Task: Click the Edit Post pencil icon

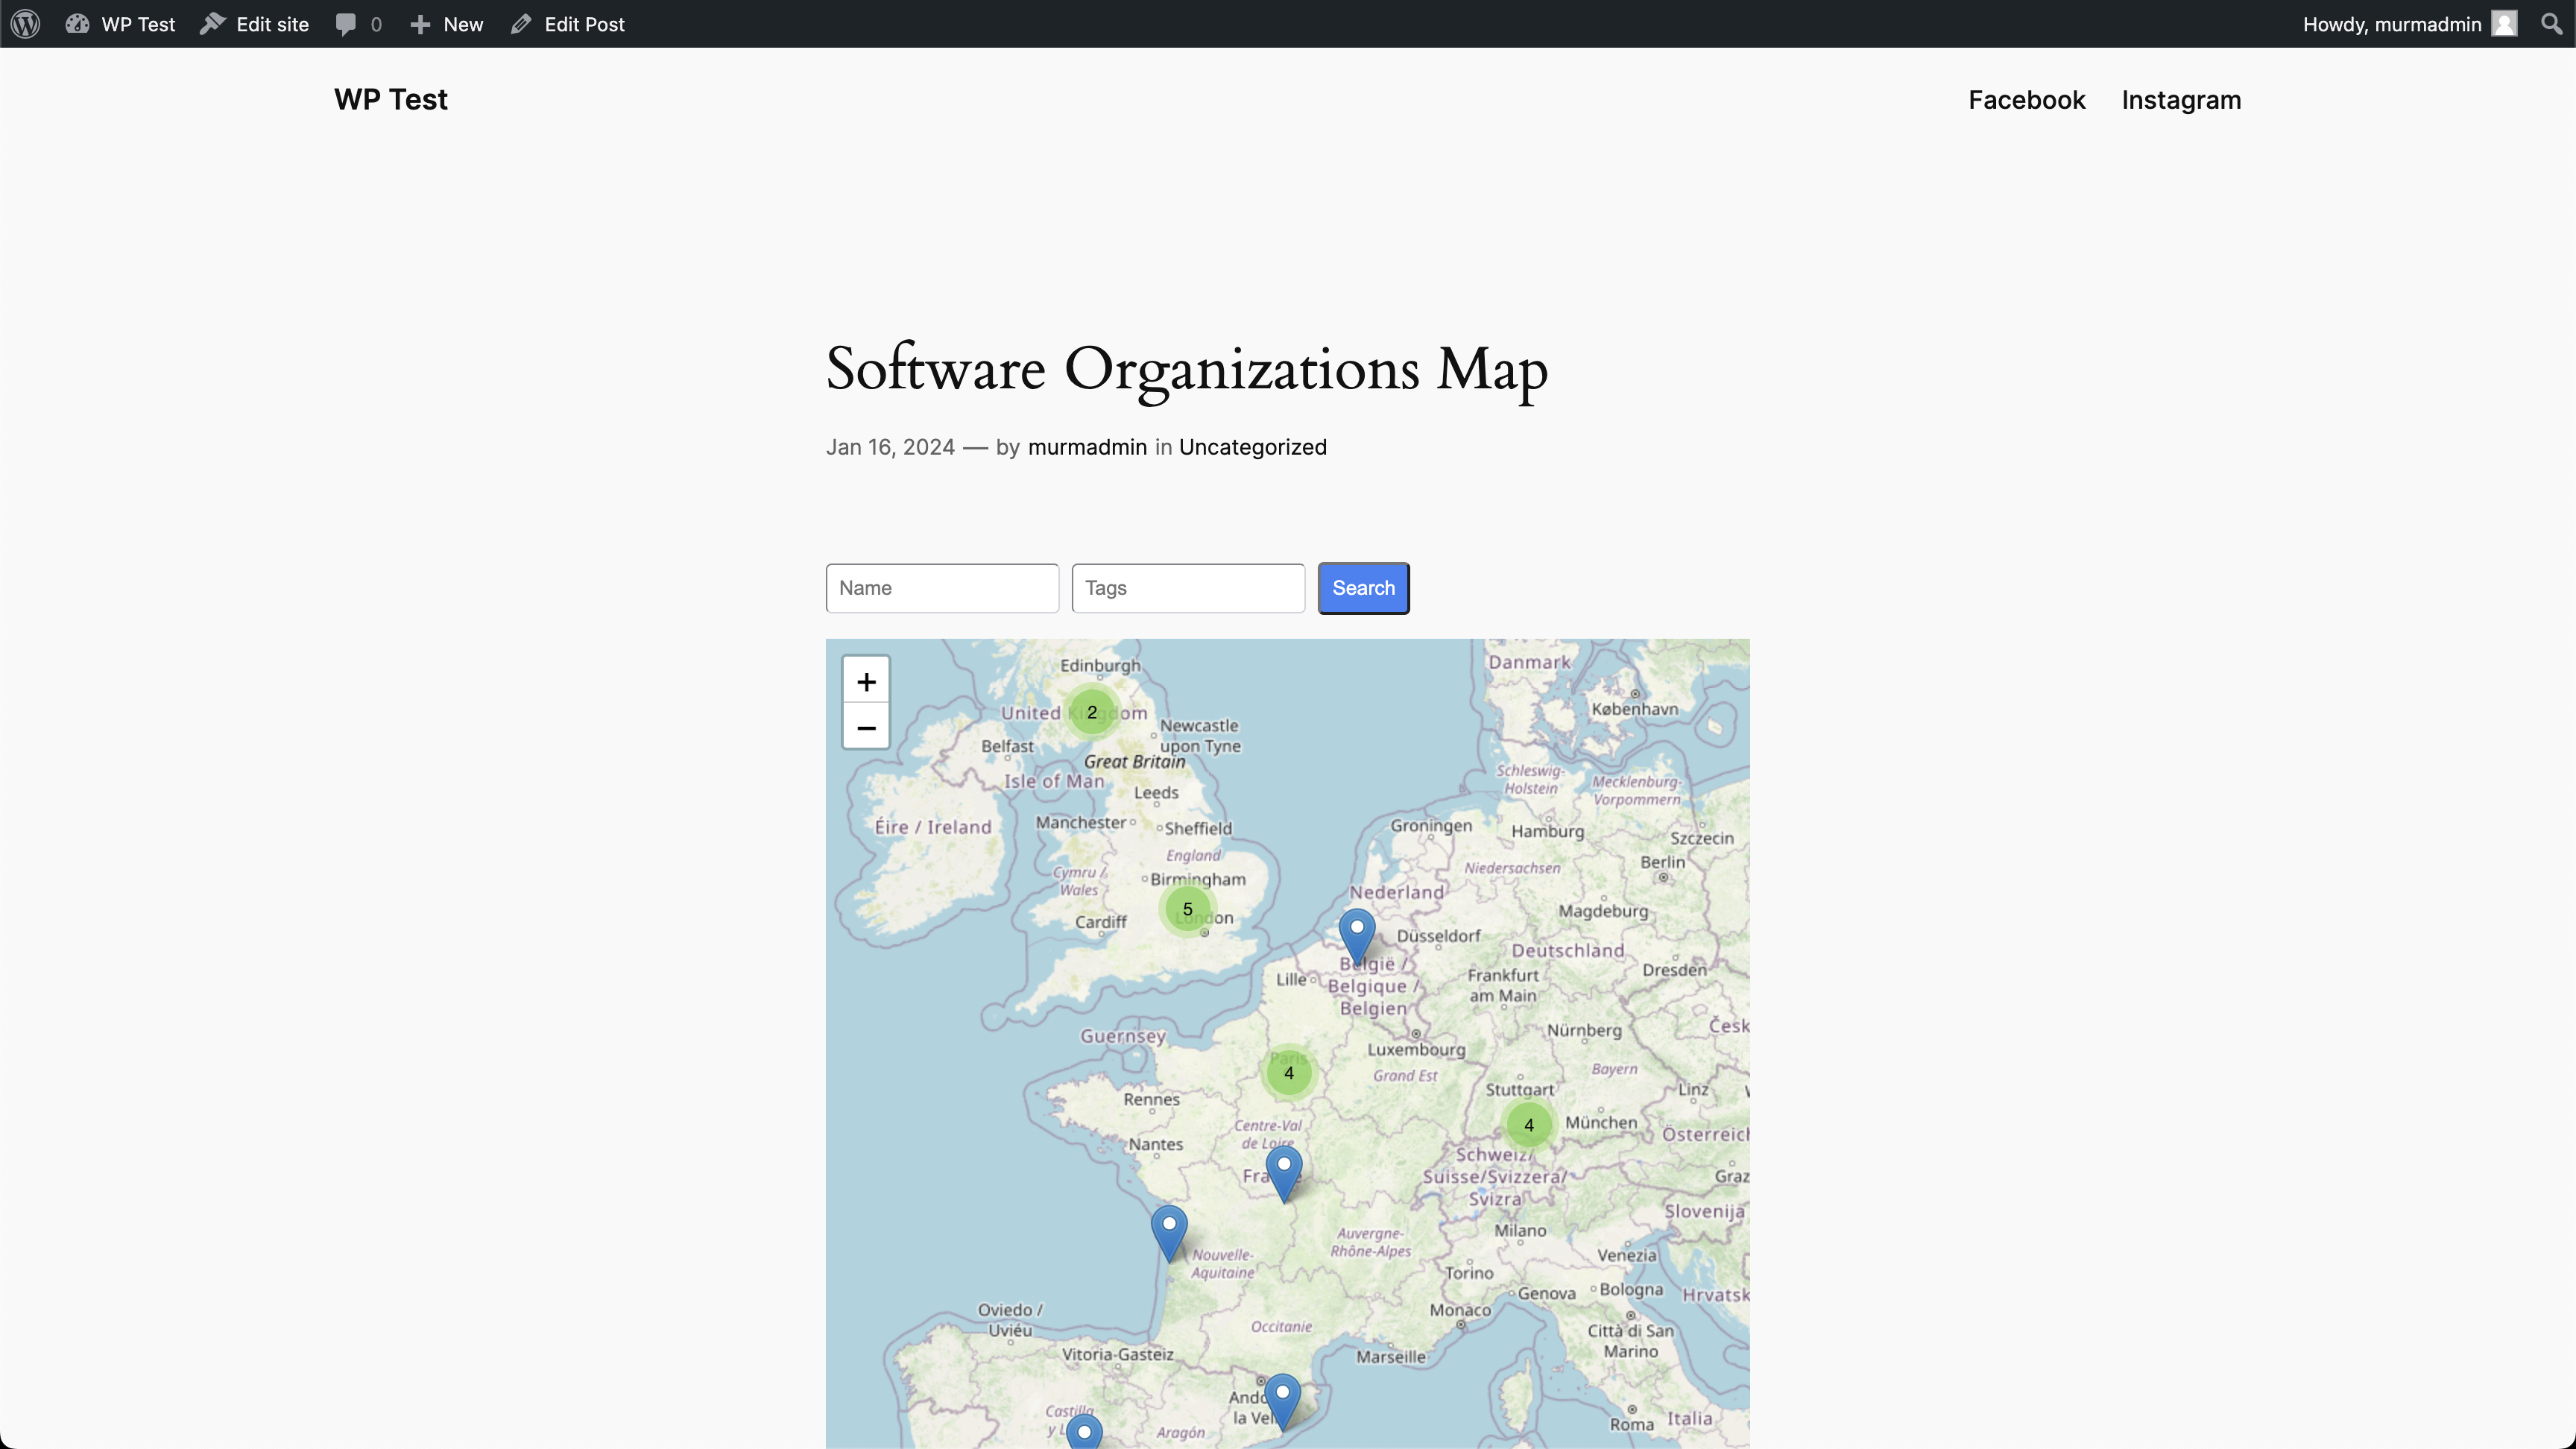Action: click(521, 24)
